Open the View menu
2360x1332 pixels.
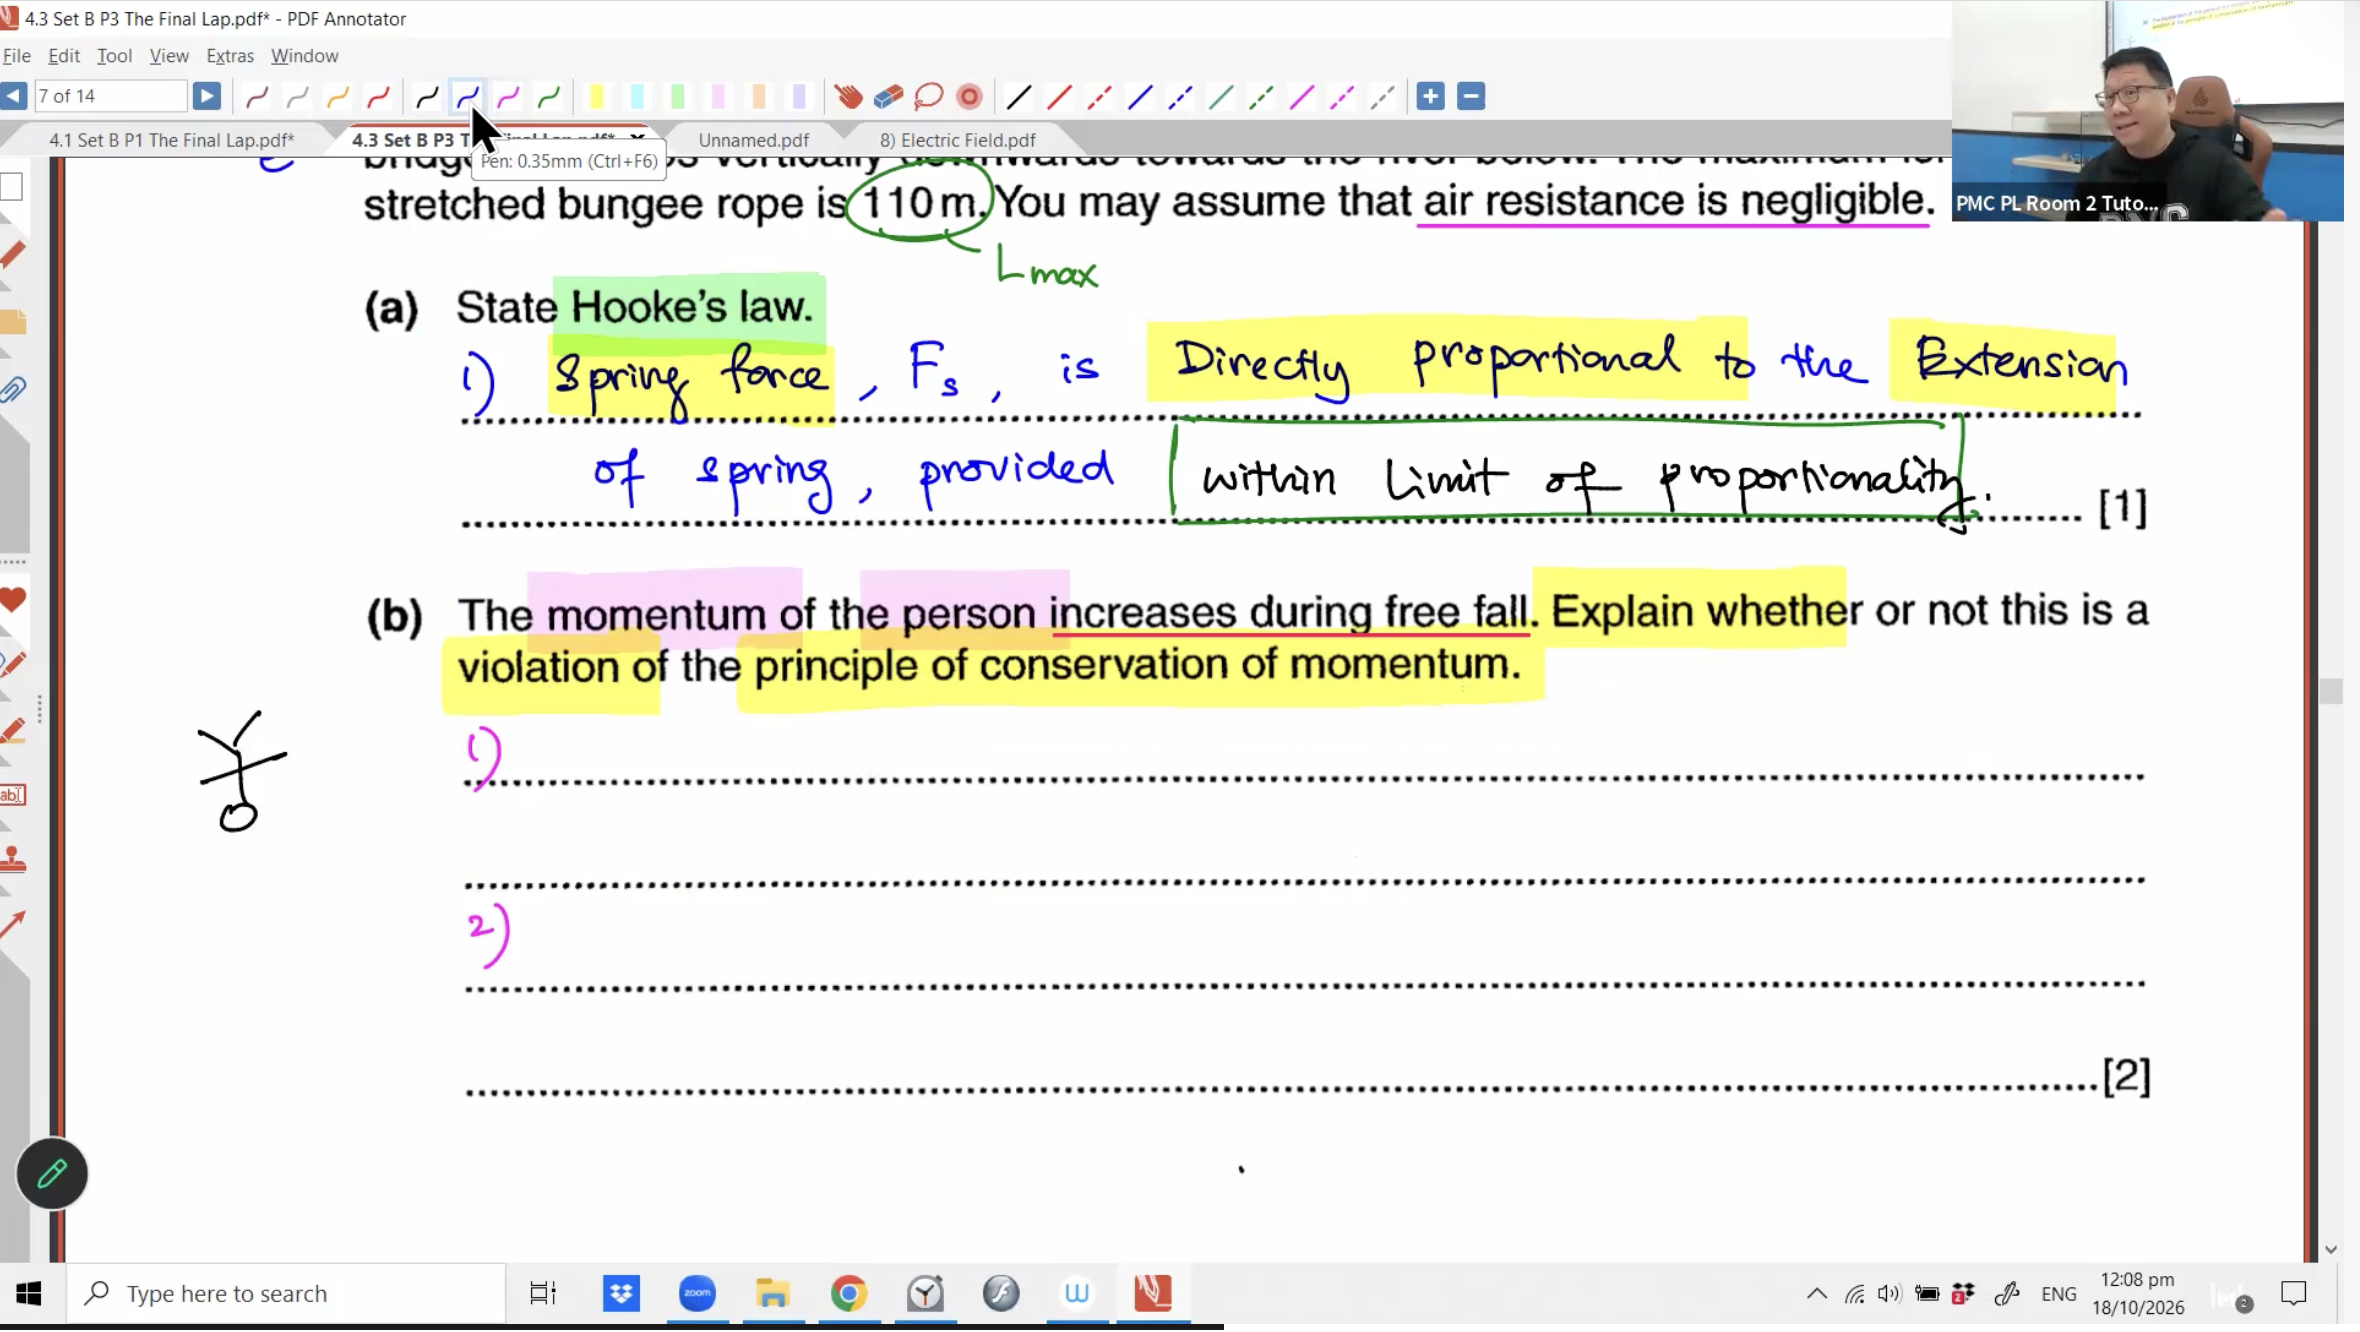(169, 56)
